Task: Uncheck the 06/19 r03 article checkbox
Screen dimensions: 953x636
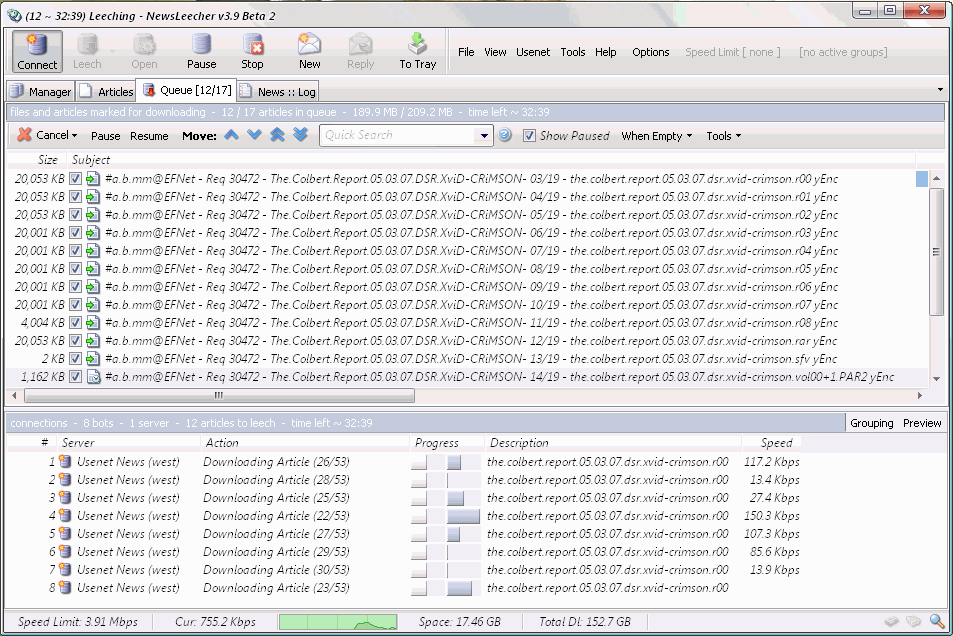Action: (75, 233)
